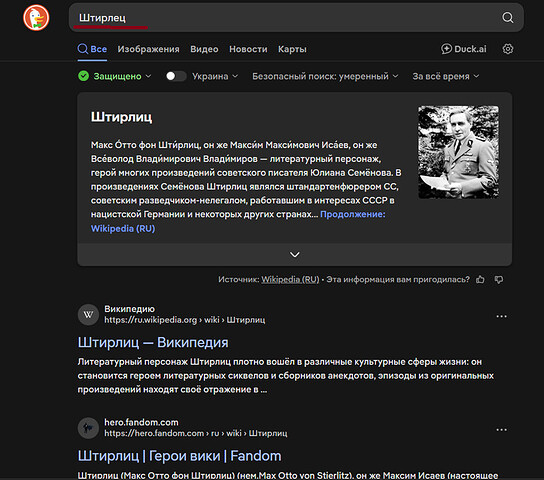This screenshot has width=544, height=480.
Task: Switch to the Новости tab
Action: [x=248, y=49]
